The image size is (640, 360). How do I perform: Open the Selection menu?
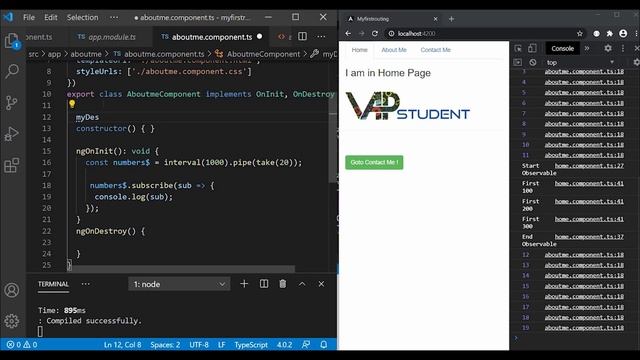pyautogui.click(x=82, y=17)
